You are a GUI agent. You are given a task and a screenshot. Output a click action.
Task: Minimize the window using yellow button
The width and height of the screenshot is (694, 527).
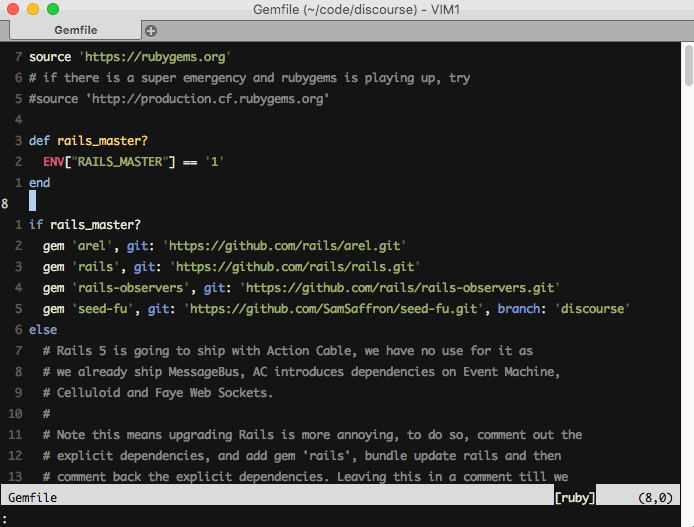point(33,9)
